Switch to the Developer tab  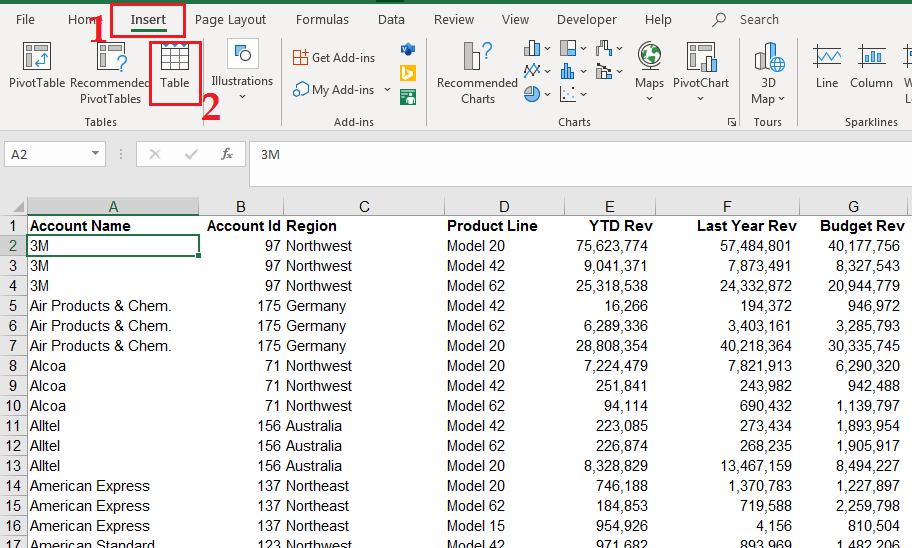(586, 19)
